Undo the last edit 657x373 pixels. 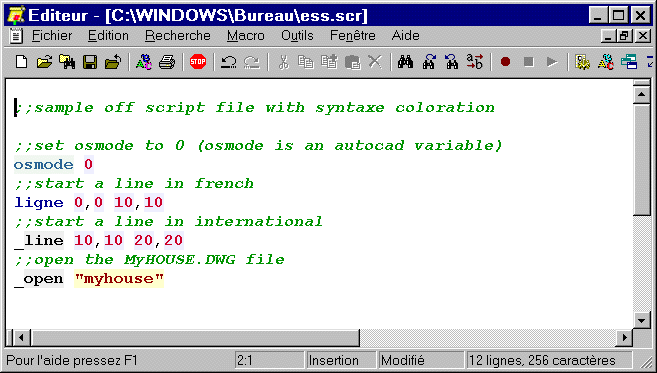(229, 62)
